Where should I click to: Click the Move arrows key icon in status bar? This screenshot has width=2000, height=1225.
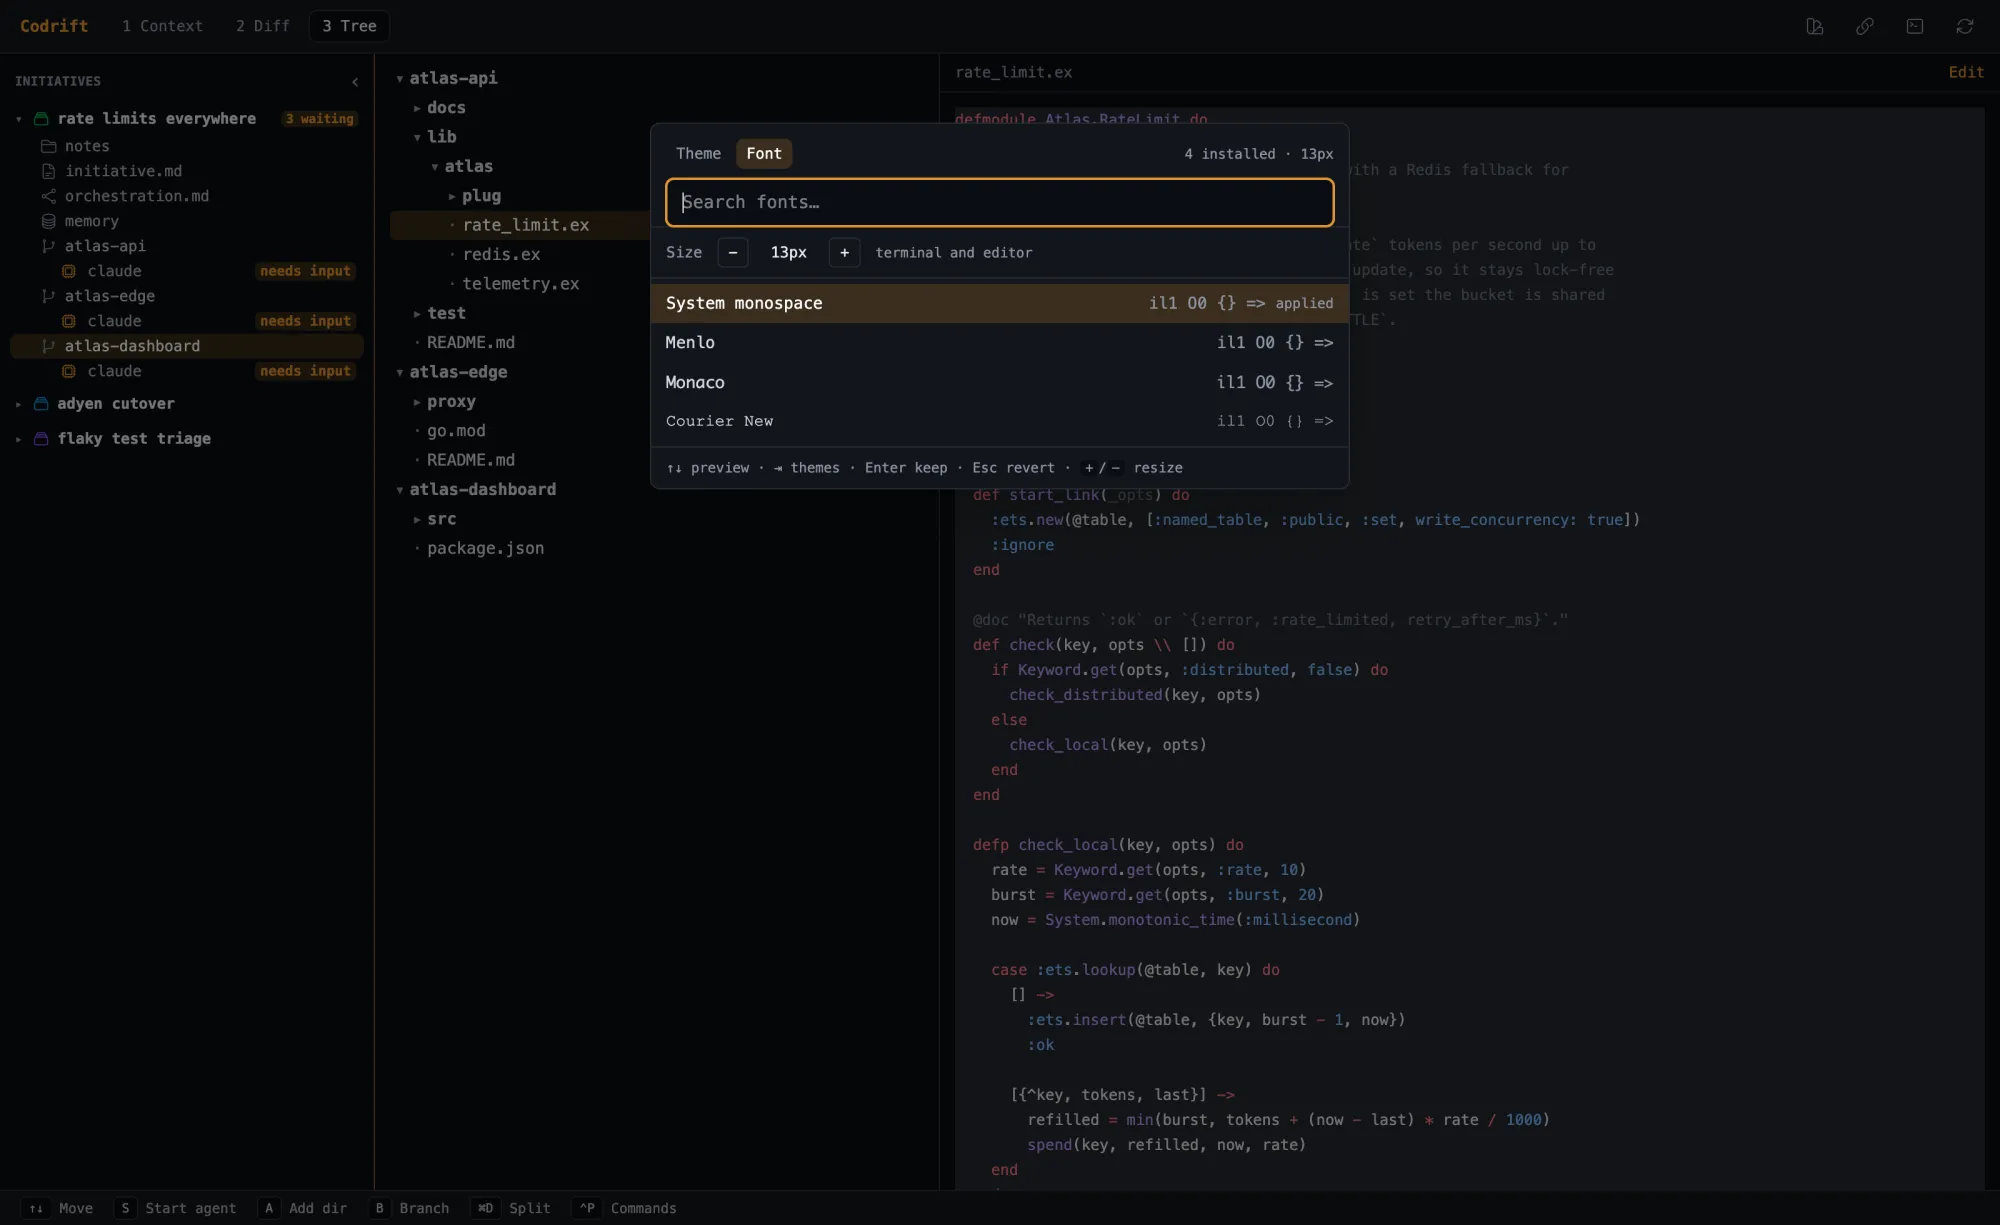coord(36,1208)
